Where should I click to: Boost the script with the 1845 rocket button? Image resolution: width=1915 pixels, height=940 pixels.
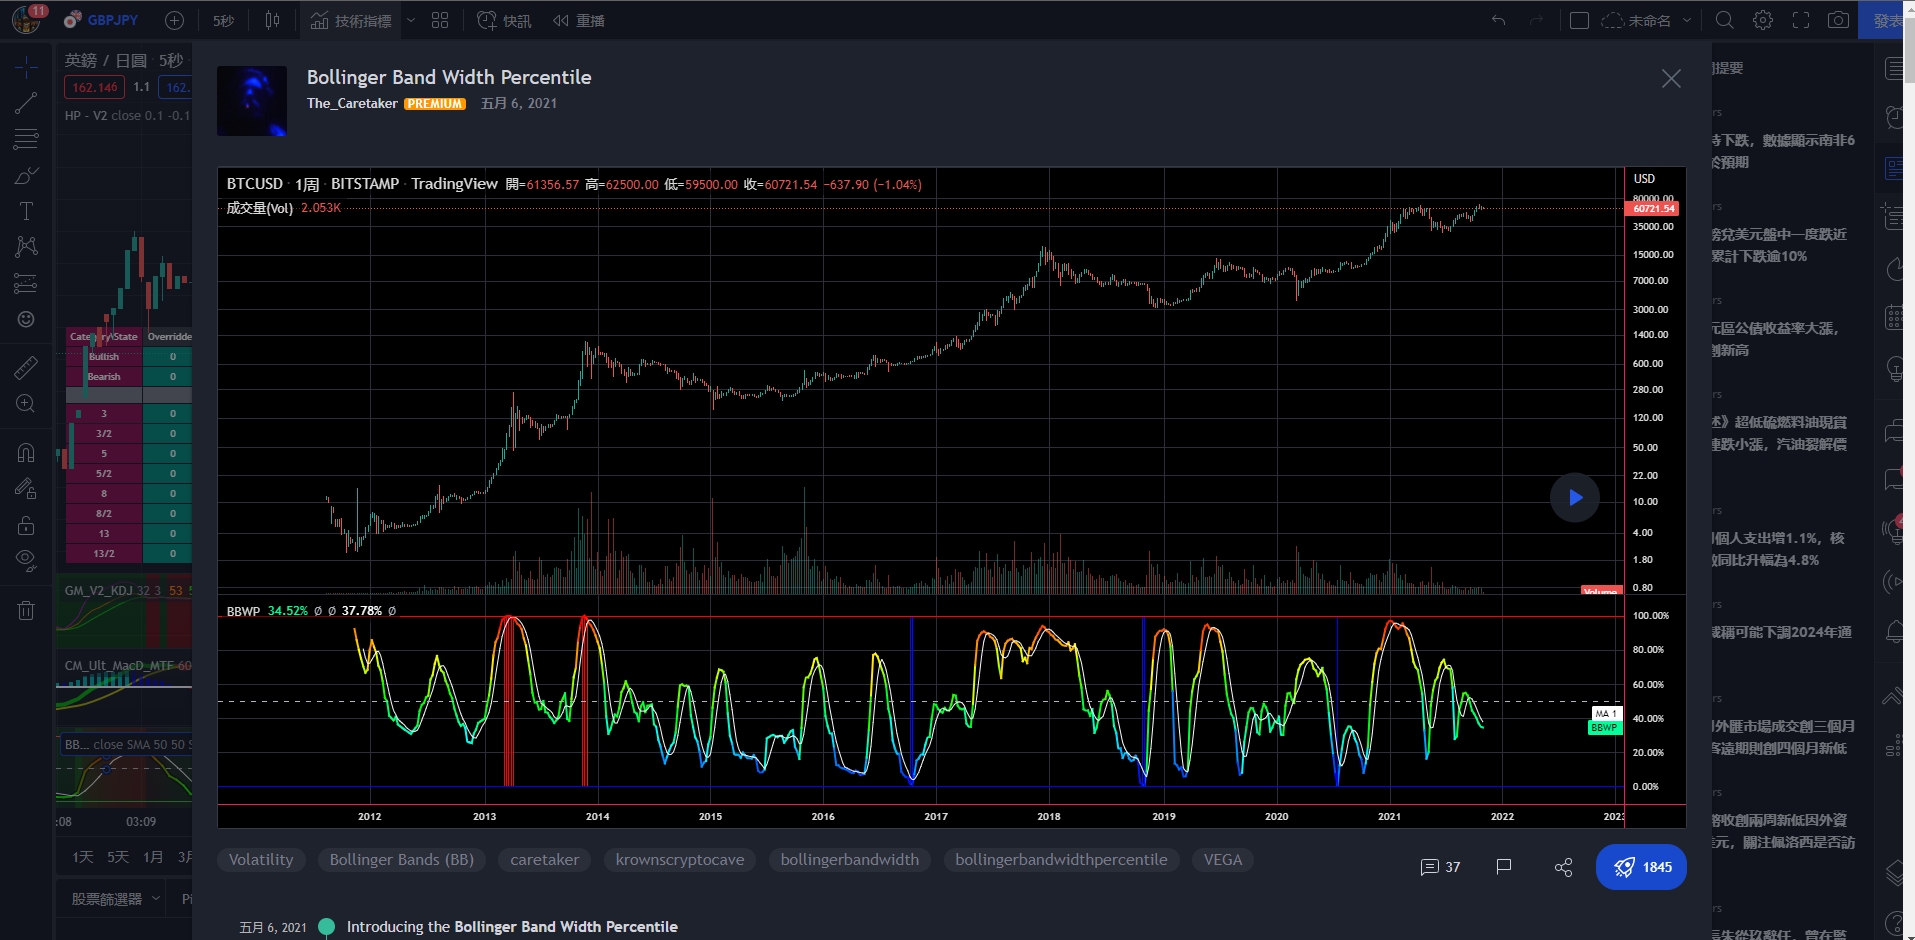(x=1641, y=867)
